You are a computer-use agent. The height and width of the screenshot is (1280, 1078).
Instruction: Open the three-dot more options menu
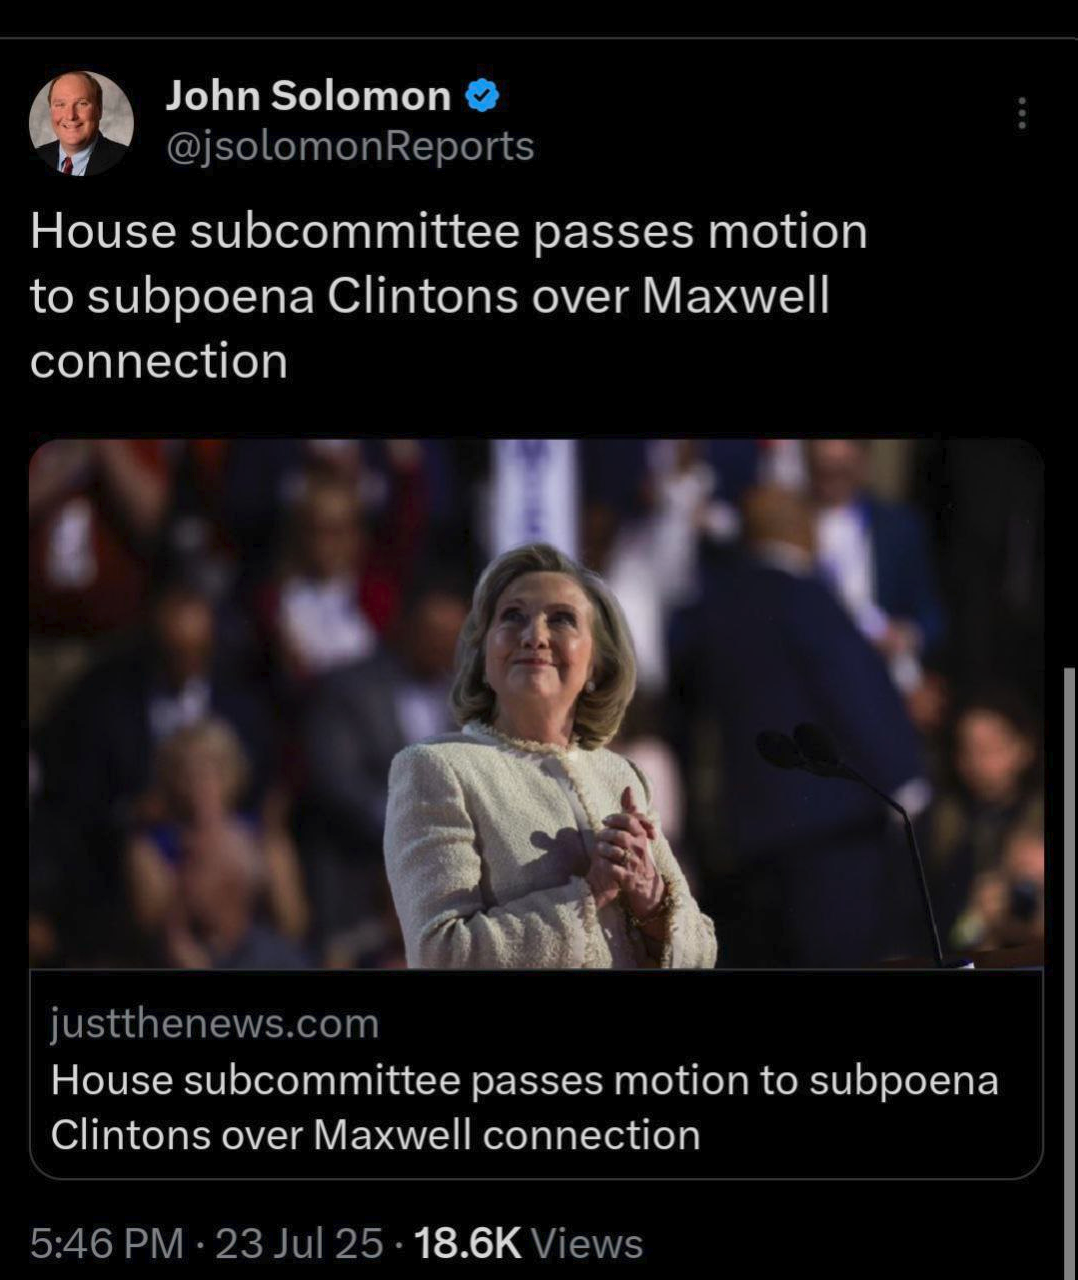tap(1021, 113)
